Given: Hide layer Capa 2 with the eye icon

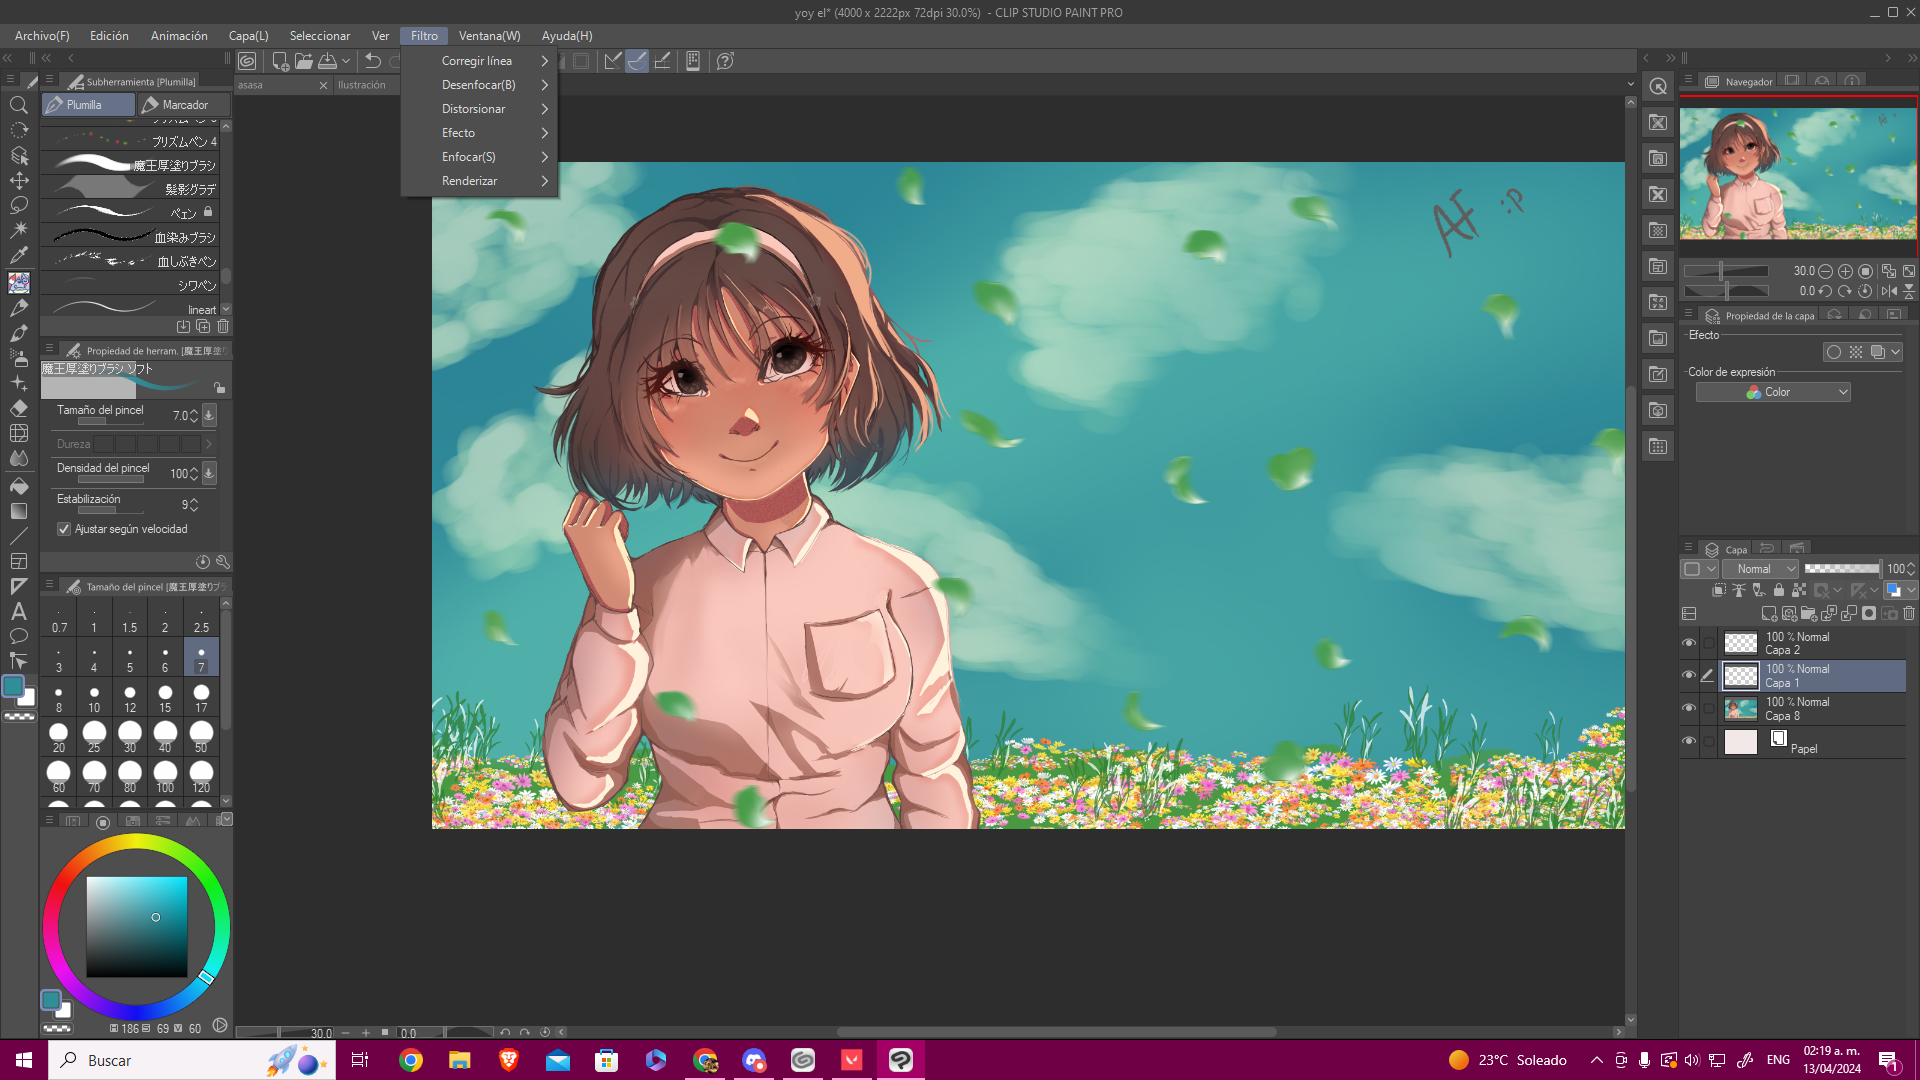Looking at the screenshot, I should point(1689,643).
